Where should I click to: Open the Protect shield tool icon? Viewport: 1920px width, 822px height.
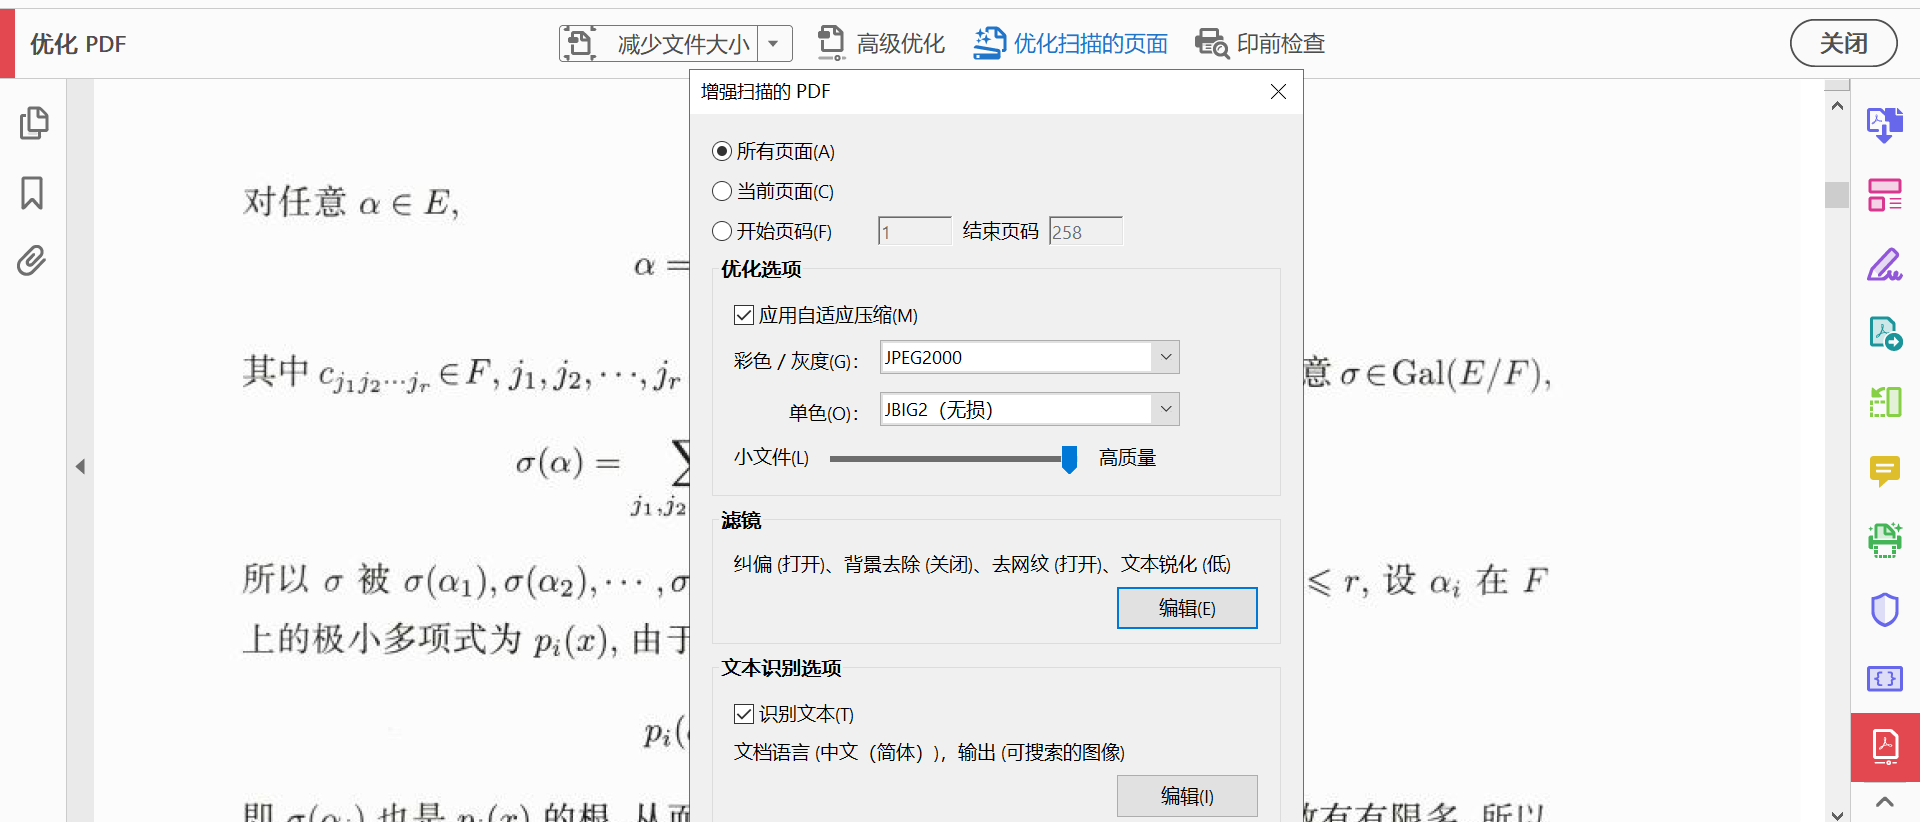(1885, 609)
